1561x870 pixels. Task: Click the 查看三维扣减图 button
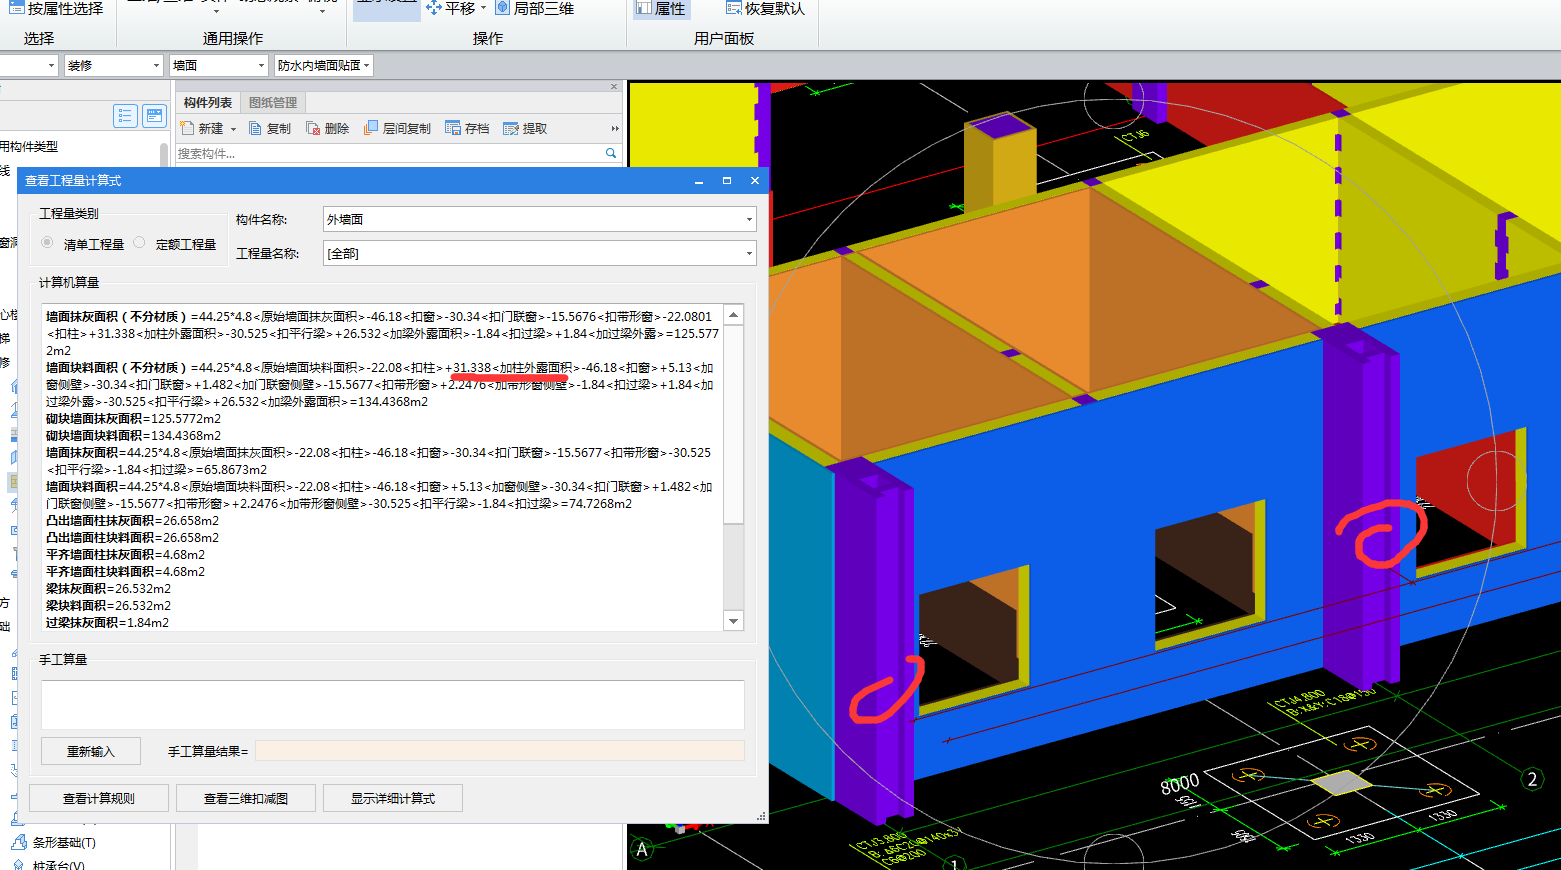246,798
